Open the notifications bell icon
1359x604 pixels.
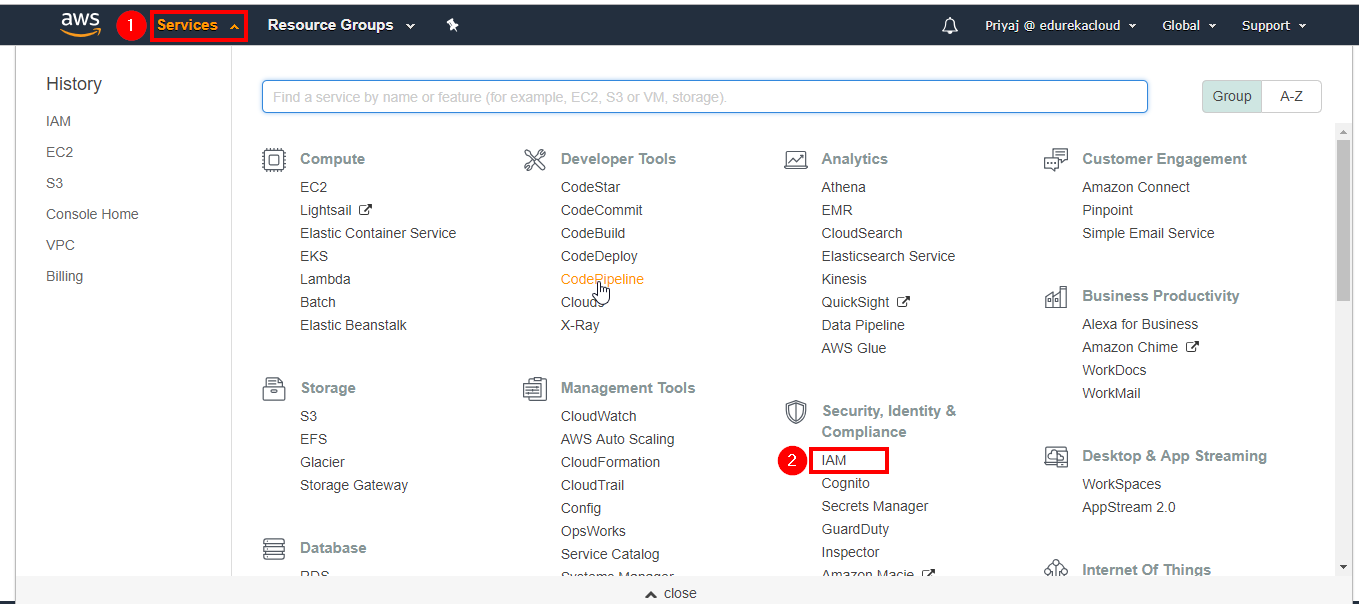click(950, 26)
